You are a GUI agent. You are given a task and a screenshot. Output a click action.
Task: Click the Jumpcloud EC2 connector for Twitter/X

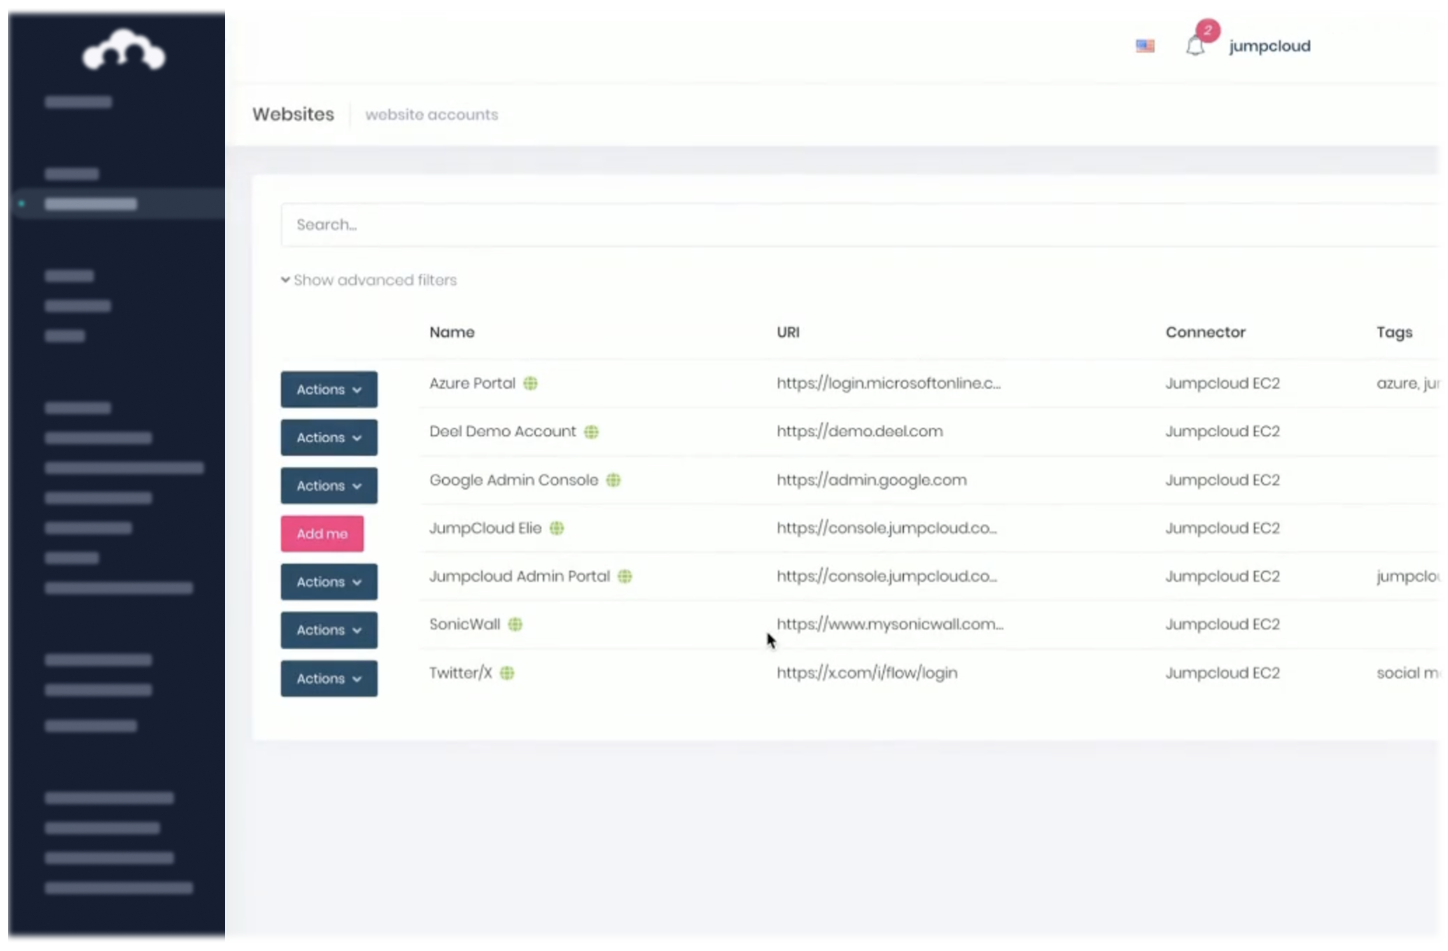(x=1222, y=674)
